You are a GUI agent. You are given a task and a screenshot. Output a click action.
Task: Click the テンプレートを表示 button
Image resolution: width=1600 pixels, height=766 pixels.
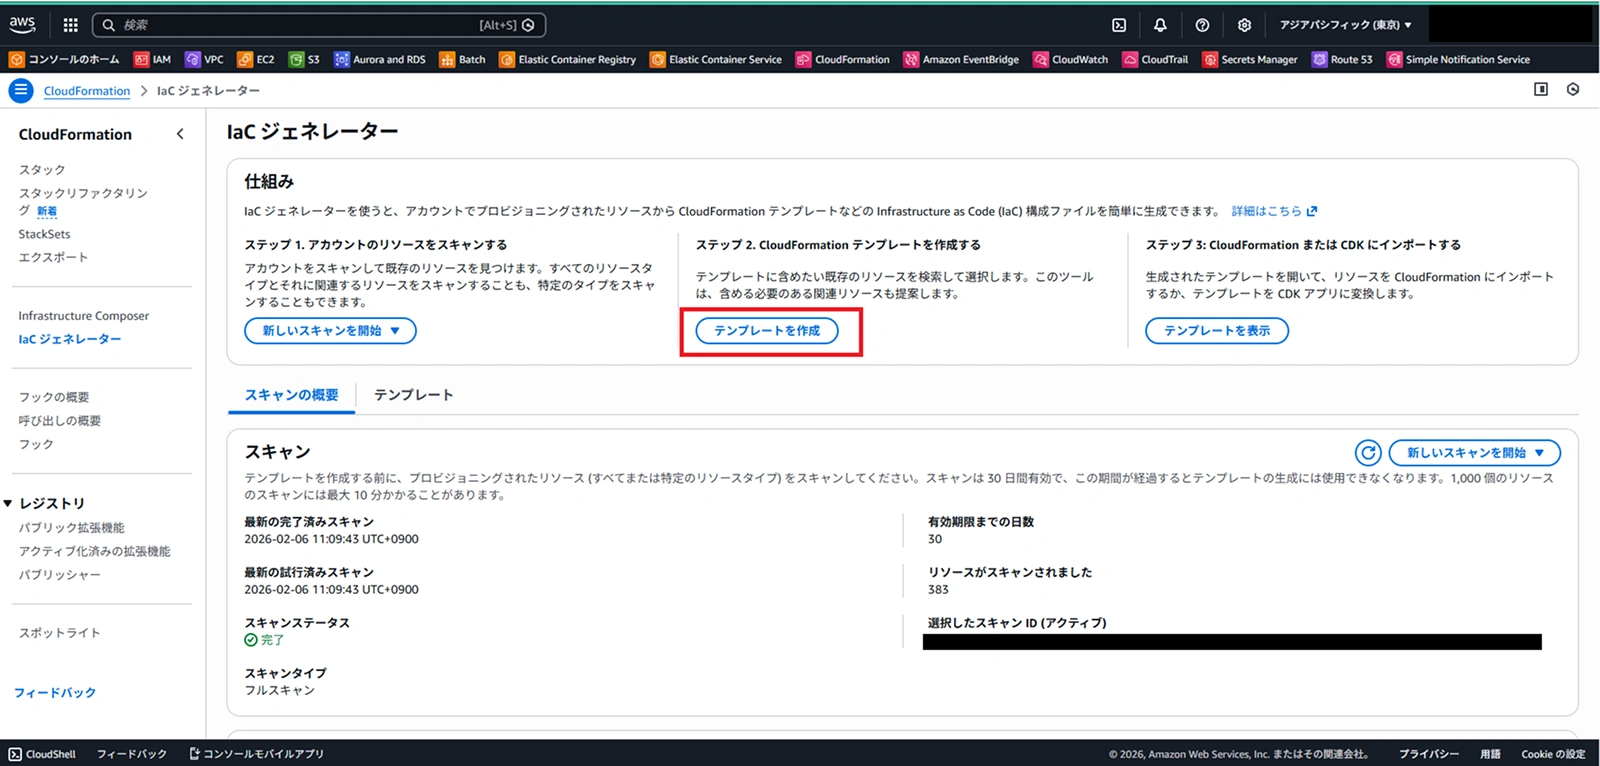pos(1217,331)
